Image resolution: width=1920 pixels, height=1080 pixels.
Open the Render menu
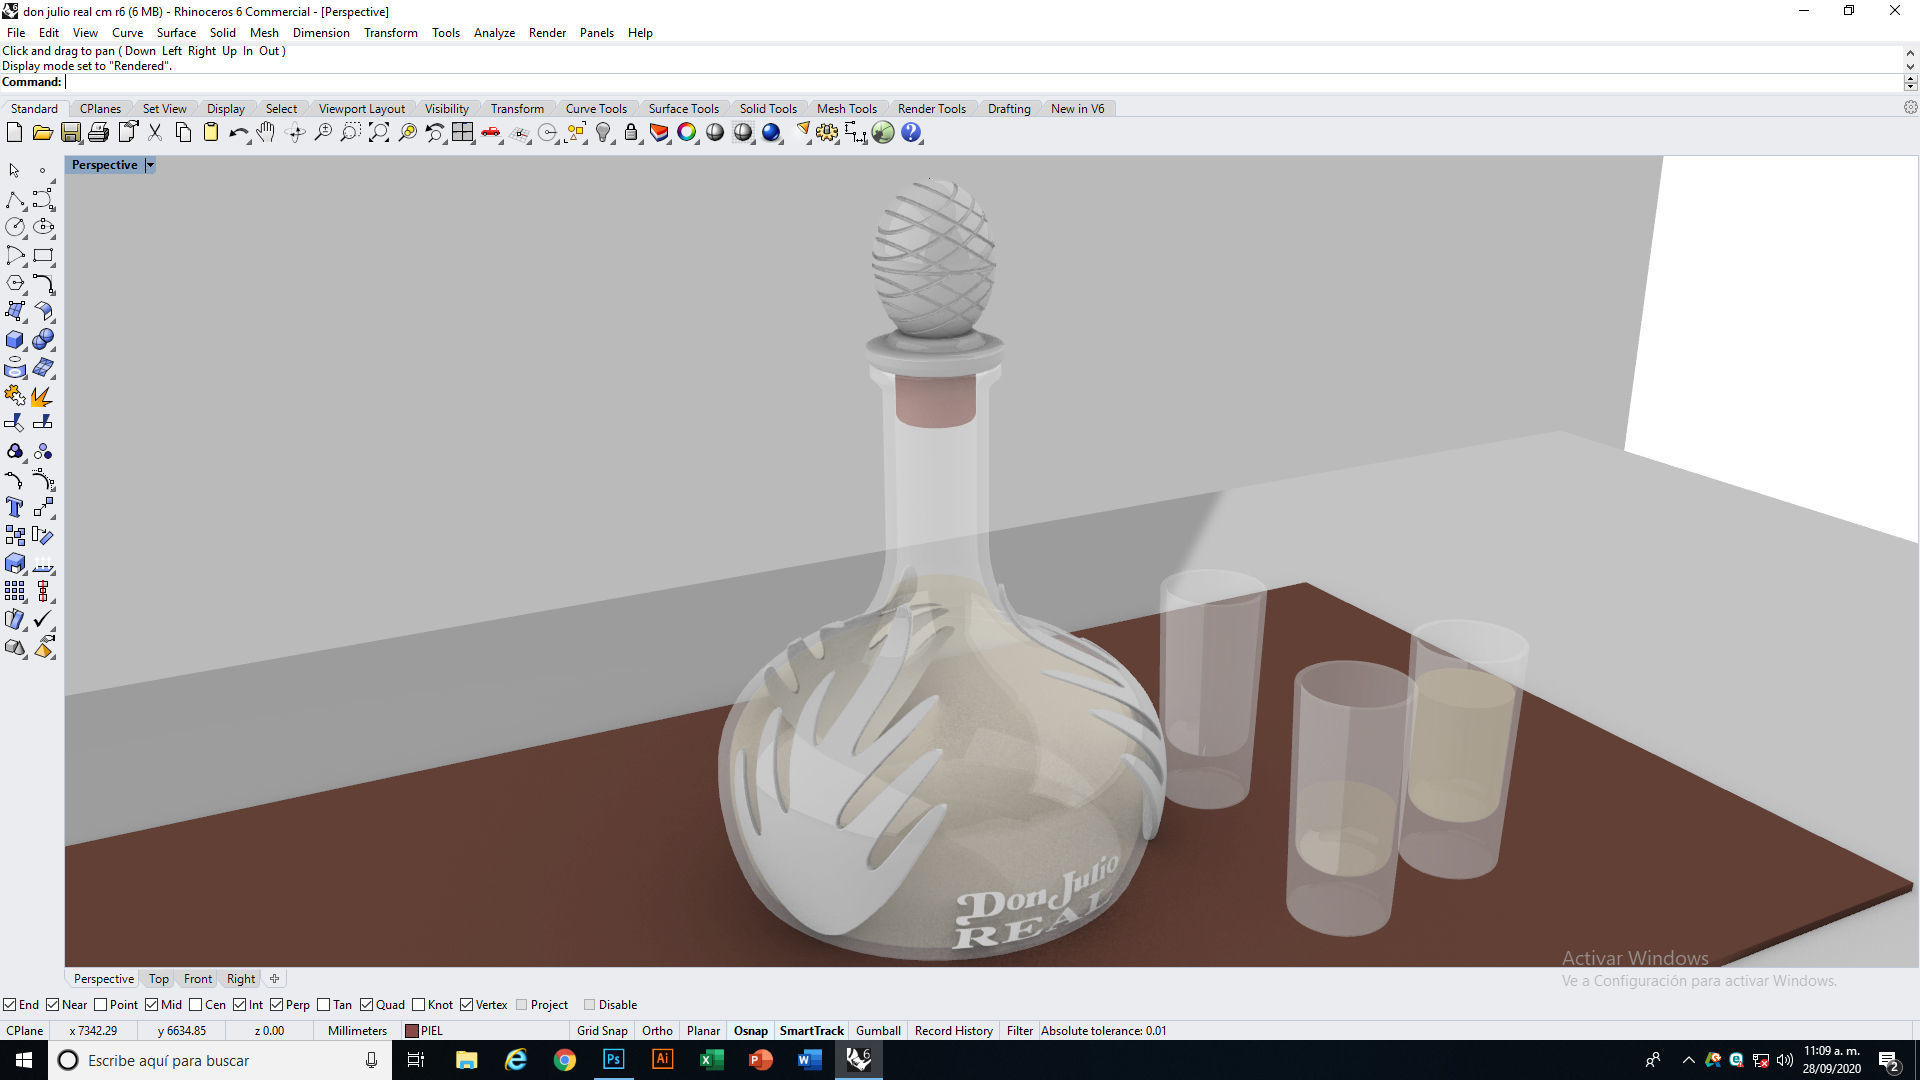[x=547, y=33]
